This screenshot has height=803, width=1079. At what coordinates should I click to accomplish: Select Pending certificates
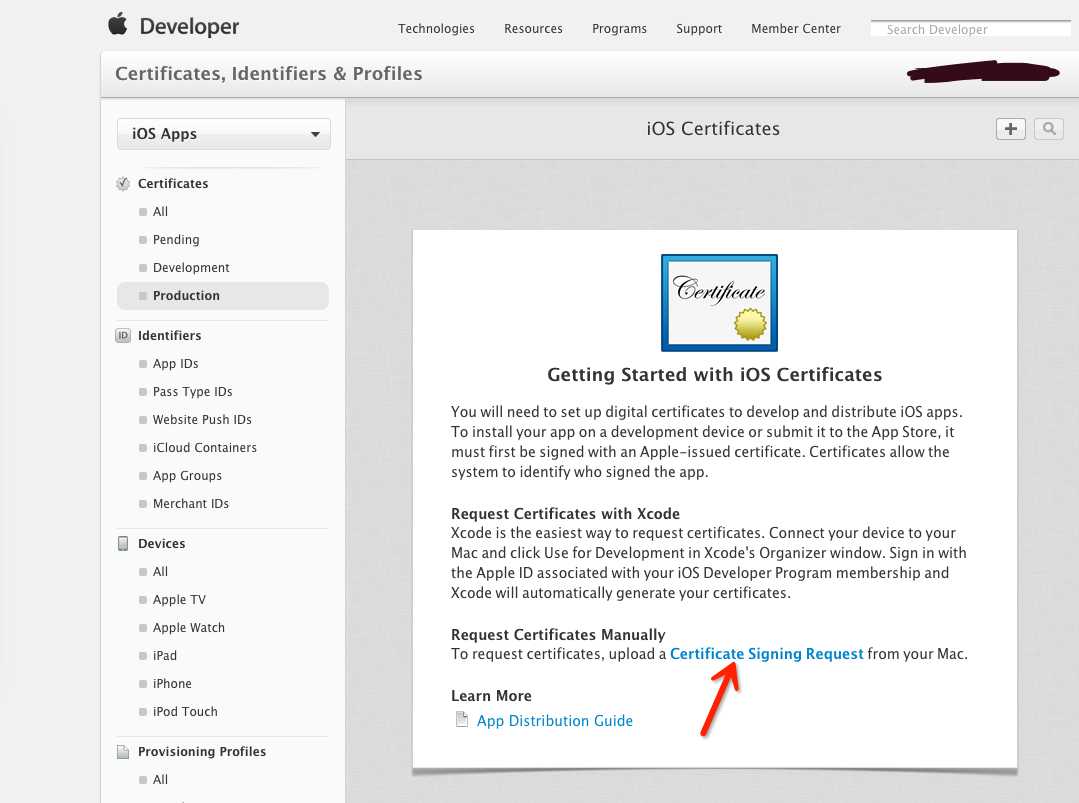[x=176, y=239]
